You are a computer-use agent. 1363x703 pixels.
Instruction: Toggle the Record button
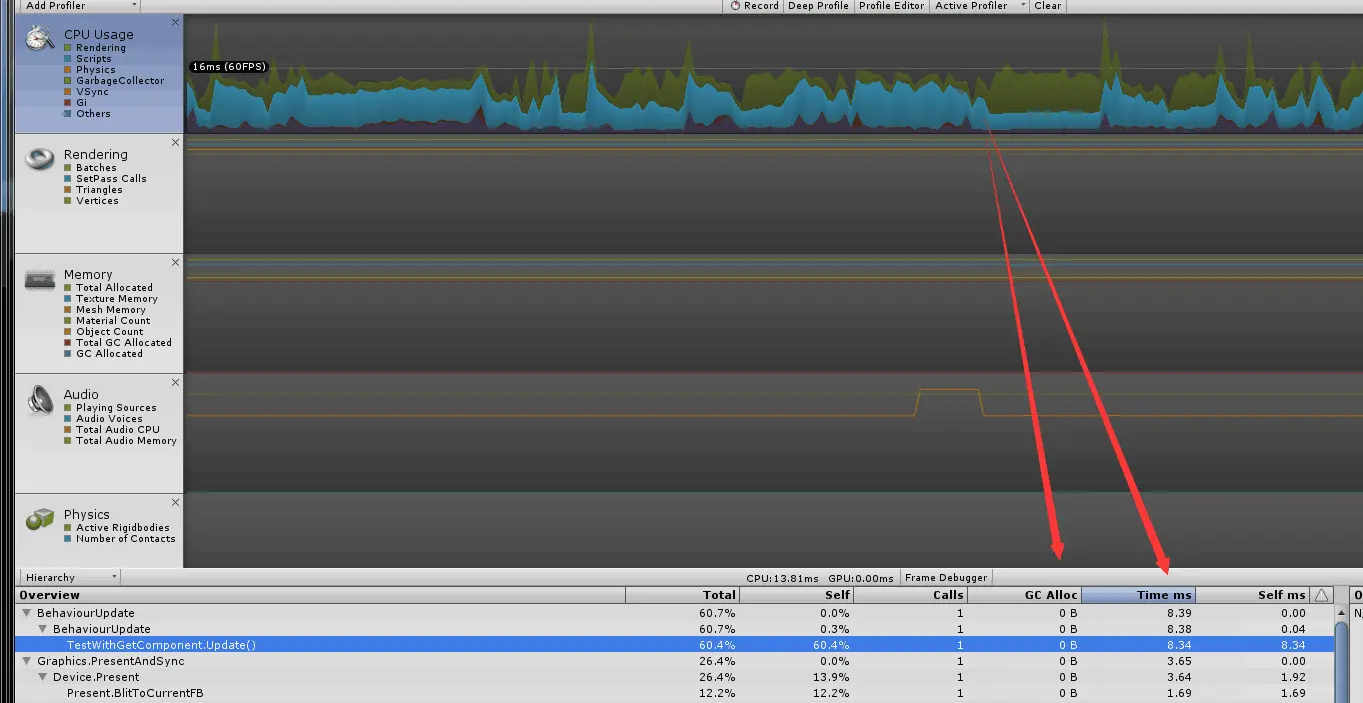click(x=754, y=6)
